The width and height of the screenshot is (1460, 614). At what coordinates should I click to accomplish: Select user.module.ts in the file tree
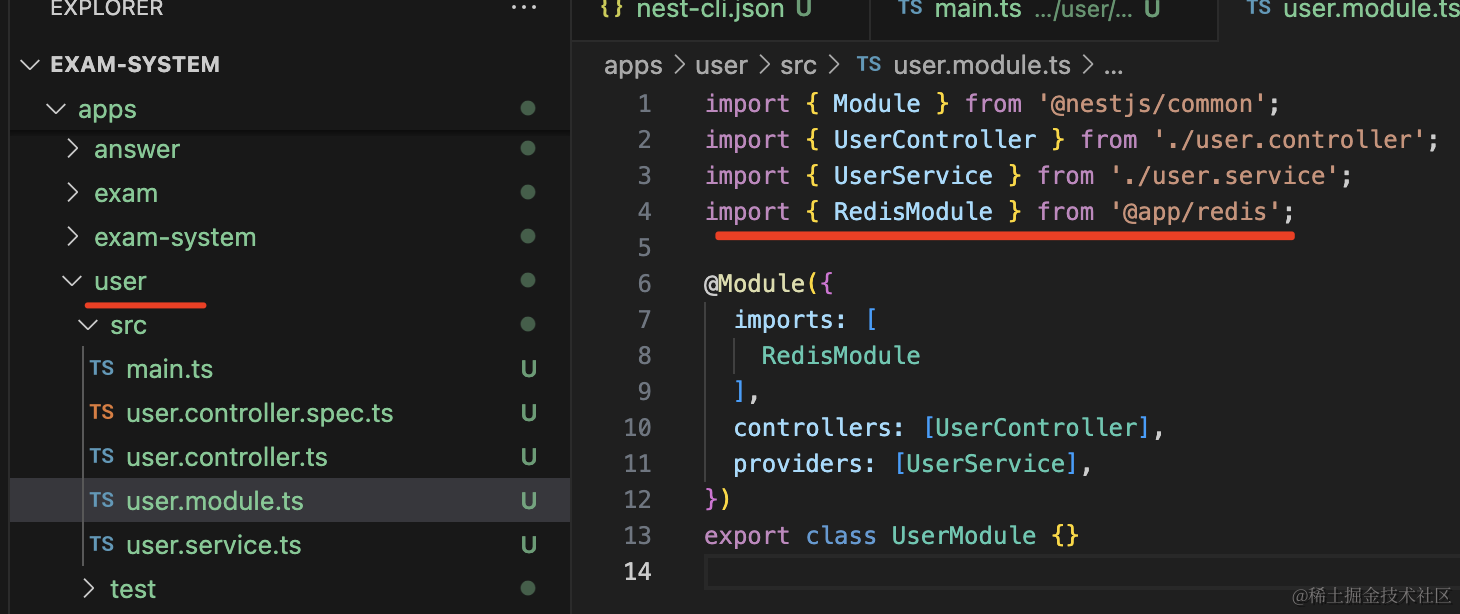pos(215,501)
